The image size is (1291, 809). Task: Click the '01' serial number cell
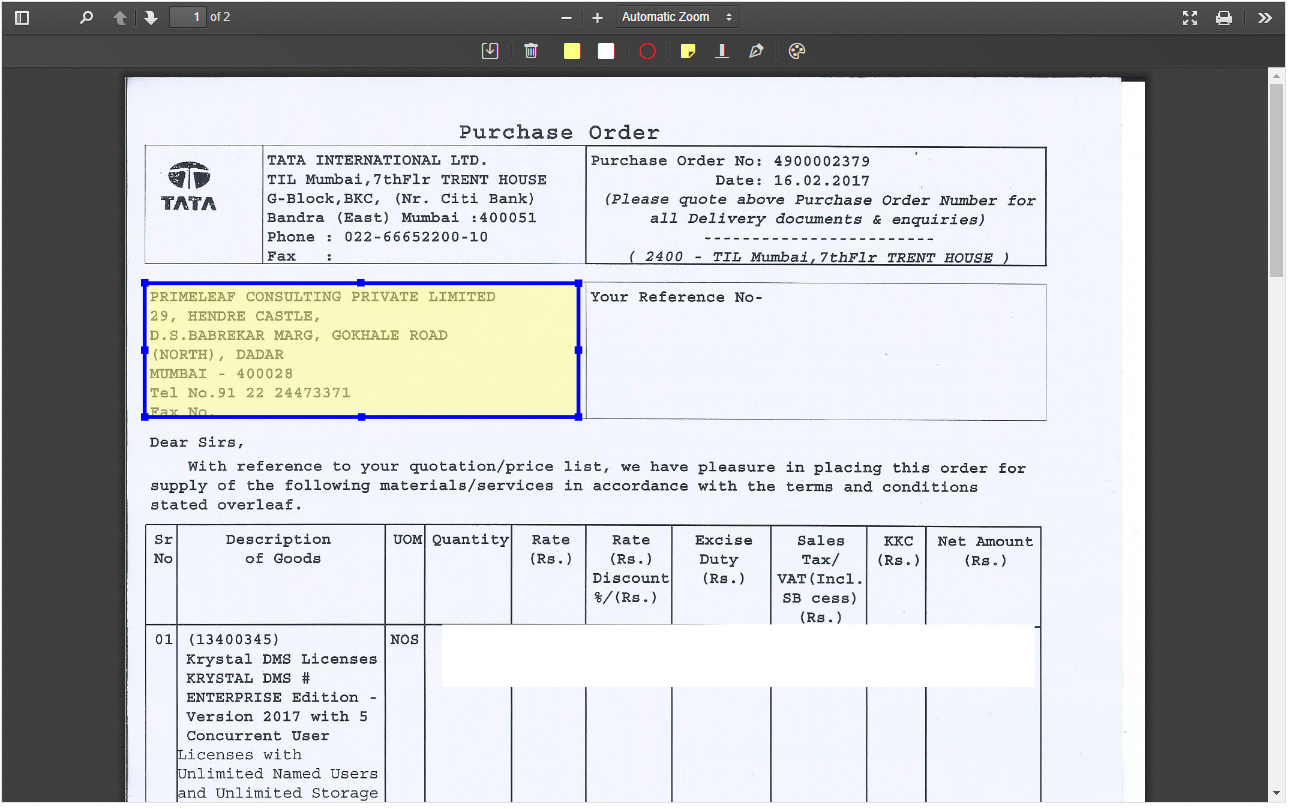[163, 639]
